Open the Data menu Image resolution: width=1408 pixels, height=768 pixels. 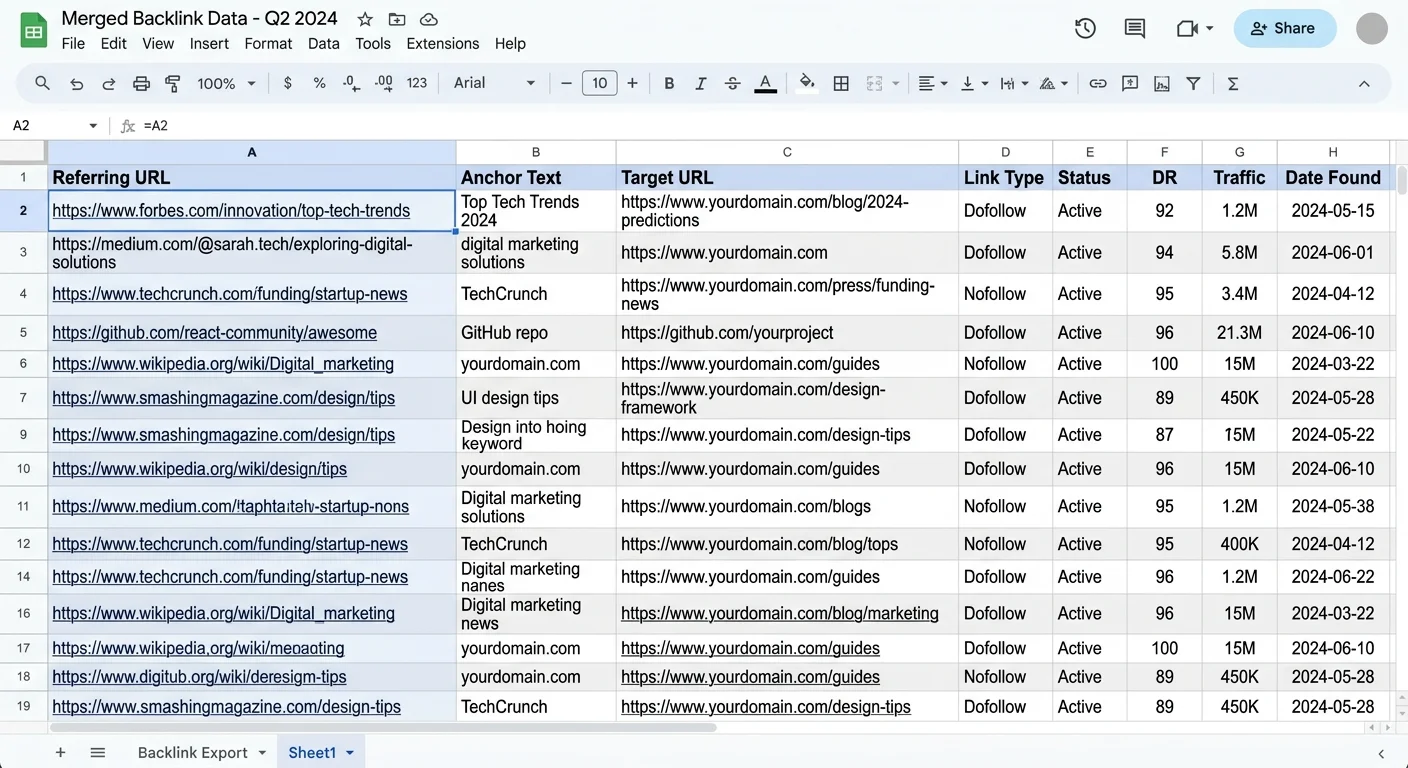tap(324, 44)
